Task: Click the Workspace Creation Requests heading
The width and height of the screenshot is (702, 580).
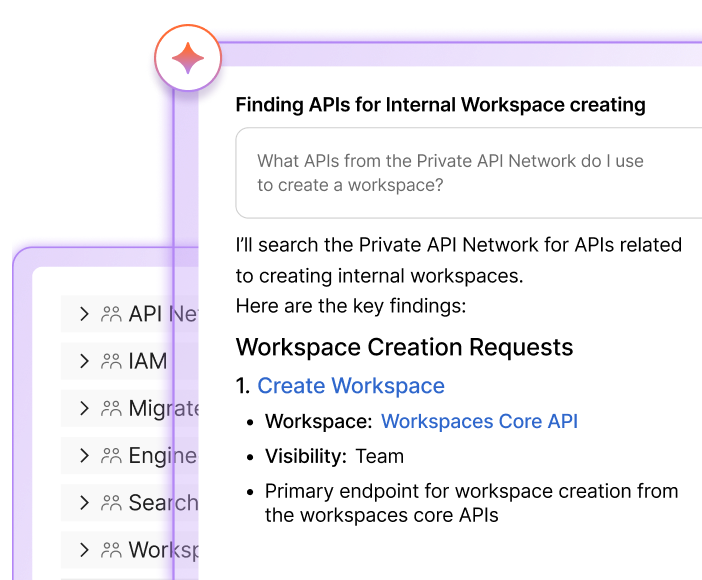Action: [404, 347]
